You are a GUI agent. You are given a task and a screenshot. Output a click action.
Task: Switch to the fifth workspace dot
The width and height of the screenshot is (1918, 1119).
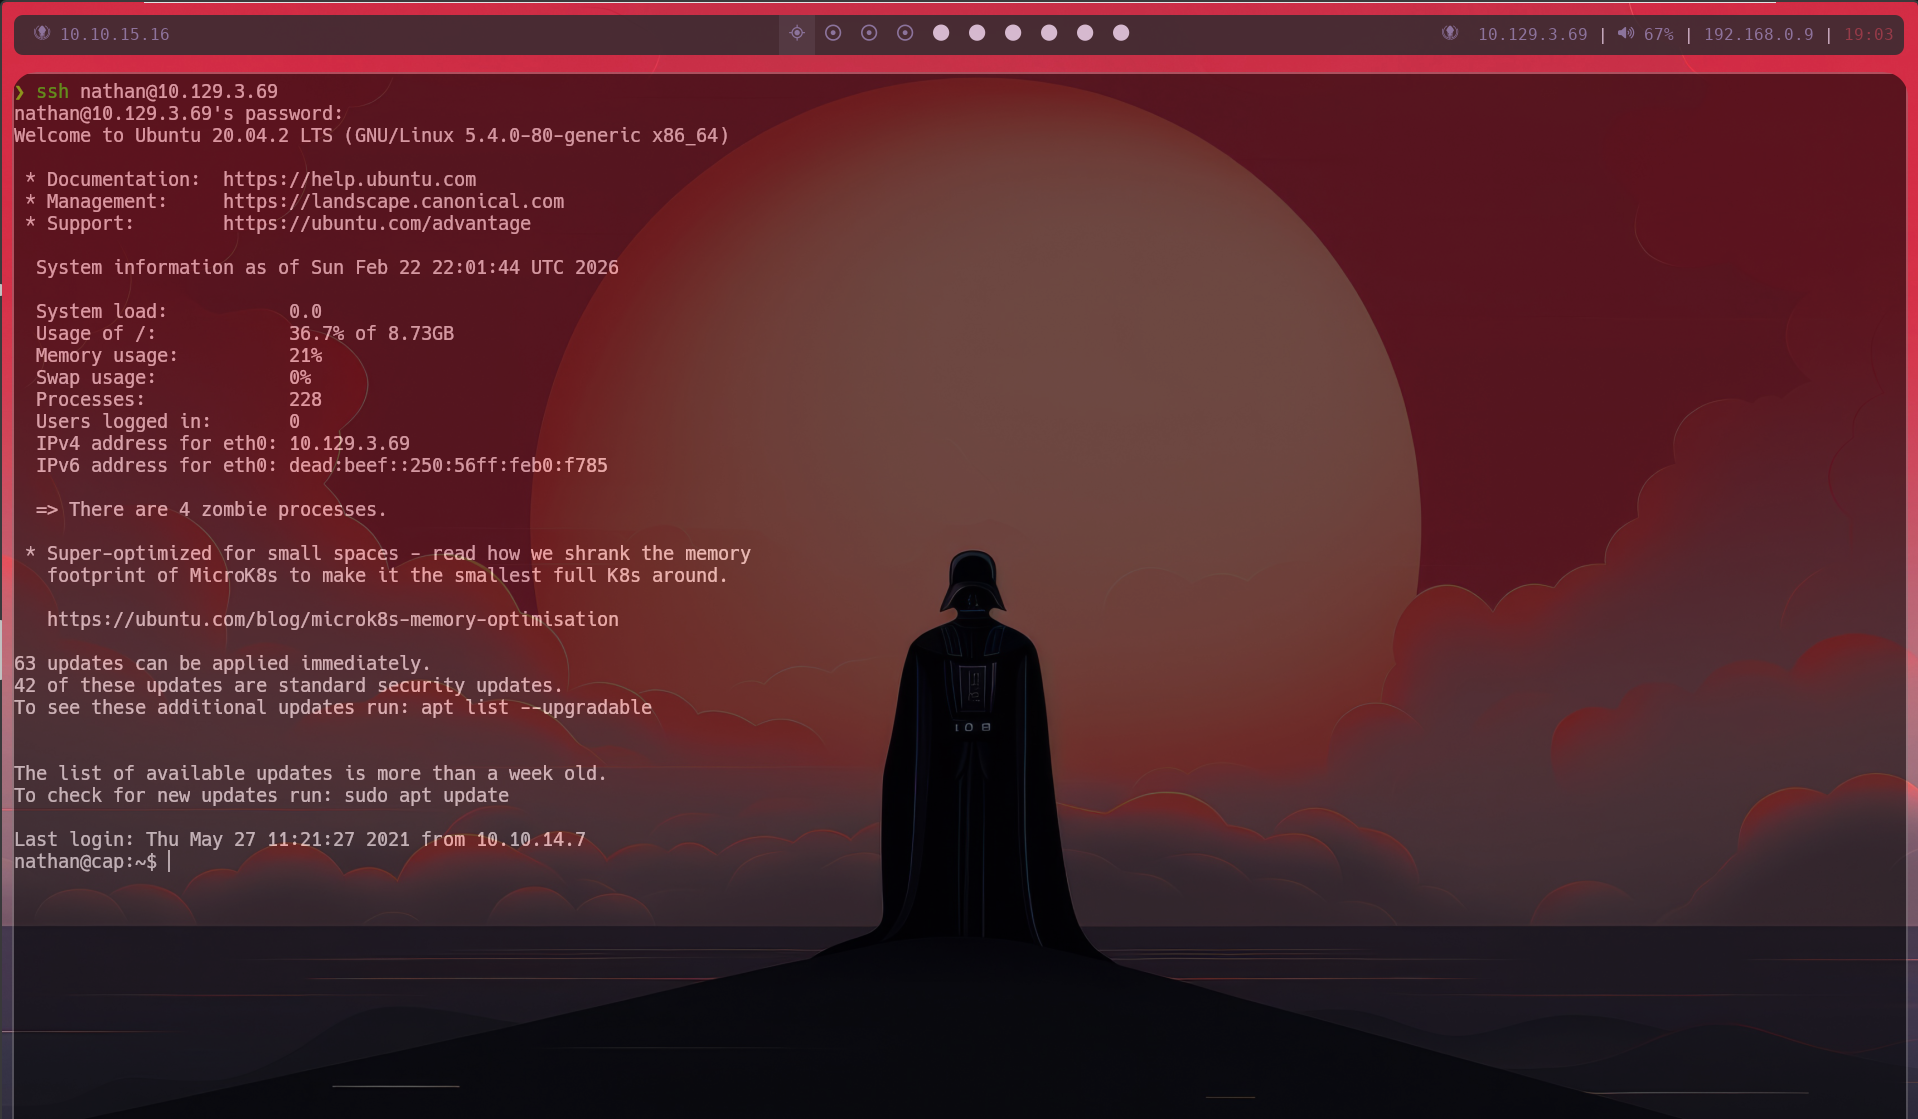tap(941, 33)
